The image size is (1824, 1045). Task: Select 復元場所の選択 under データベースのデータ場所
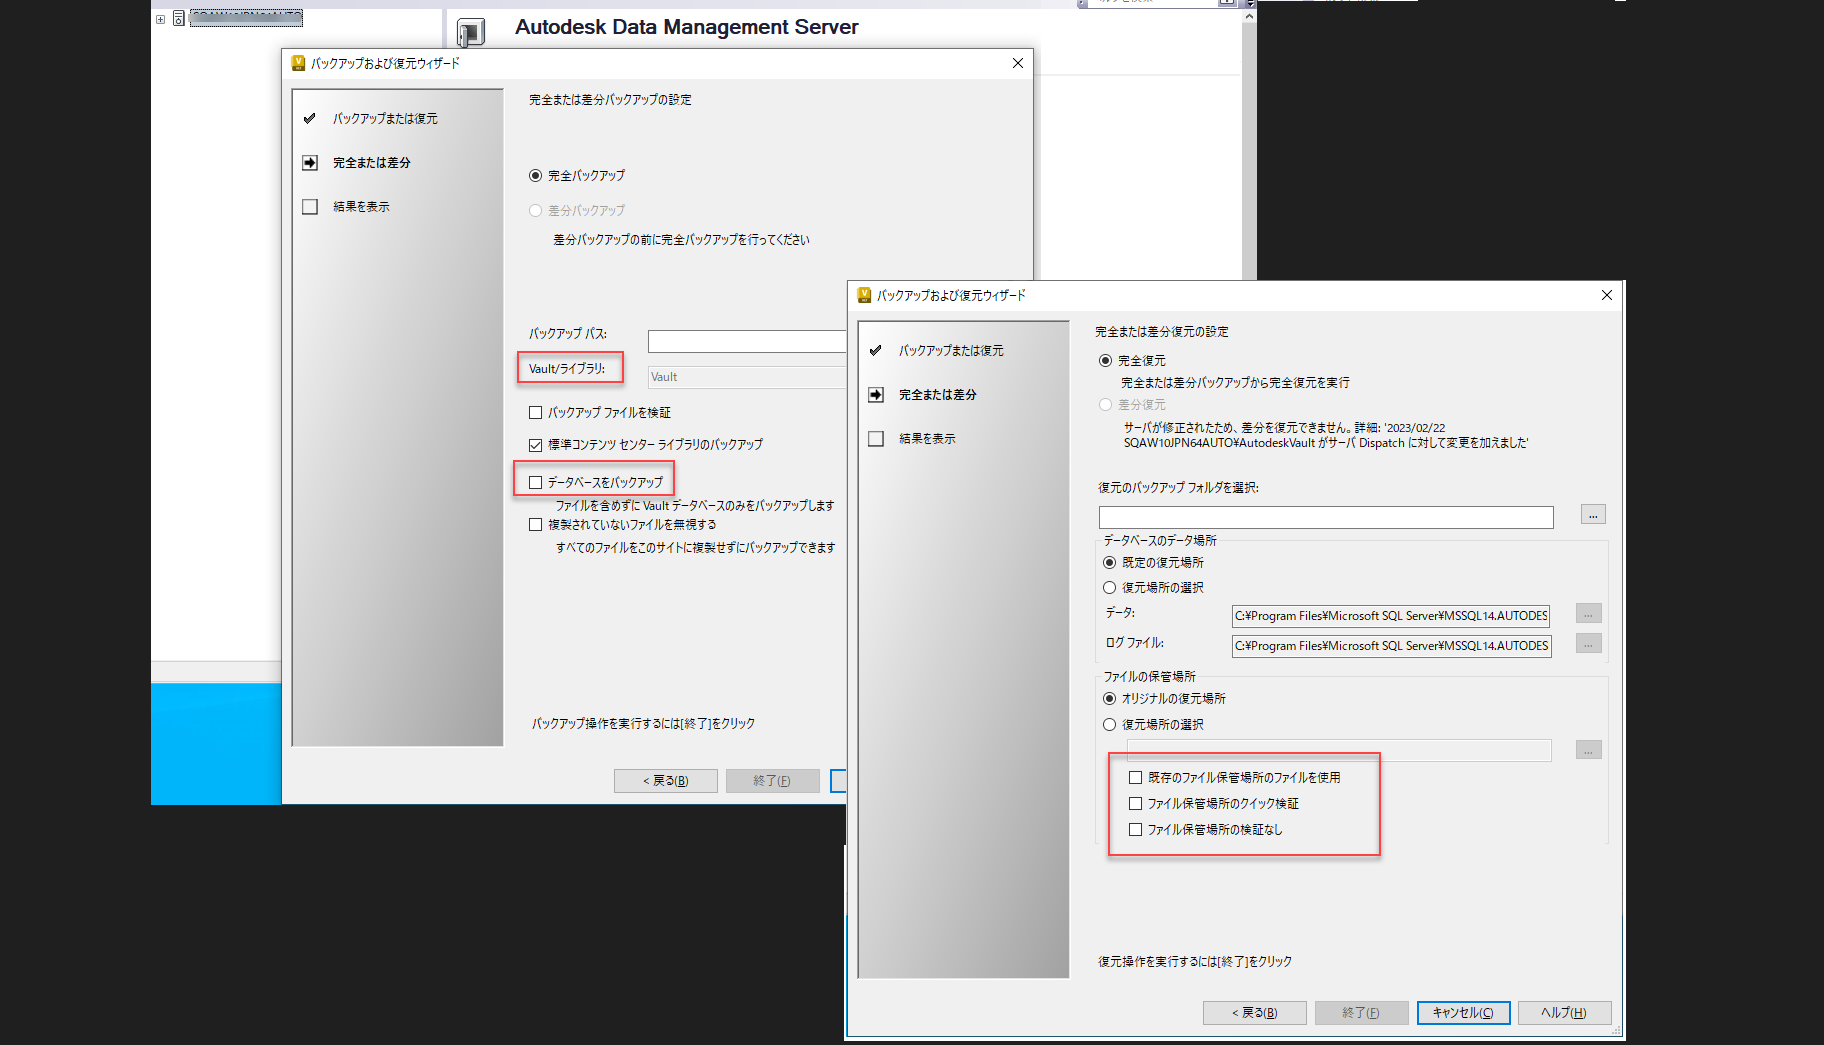coord(1109,587)
